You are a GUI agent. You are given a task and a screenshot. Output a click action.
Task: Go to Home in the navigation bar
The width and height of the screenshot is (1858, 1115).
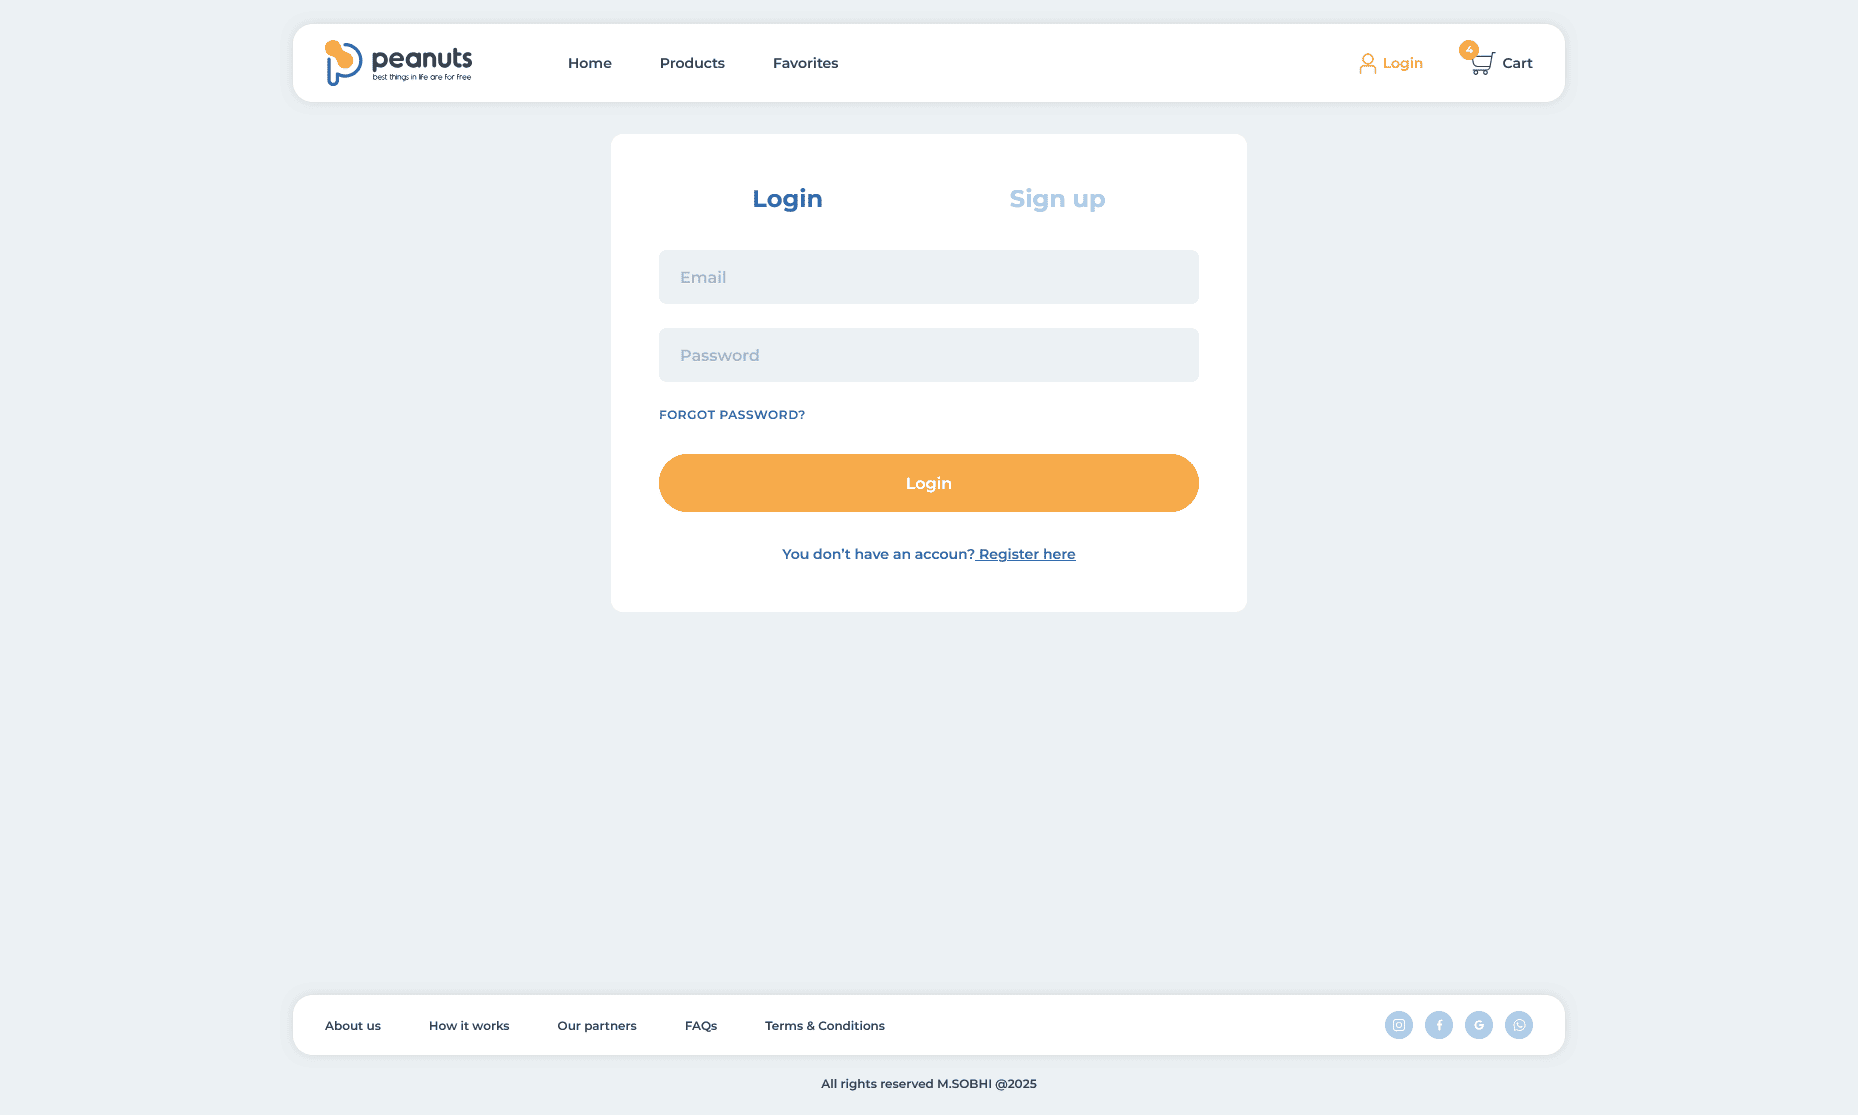[x=590, y=63]
